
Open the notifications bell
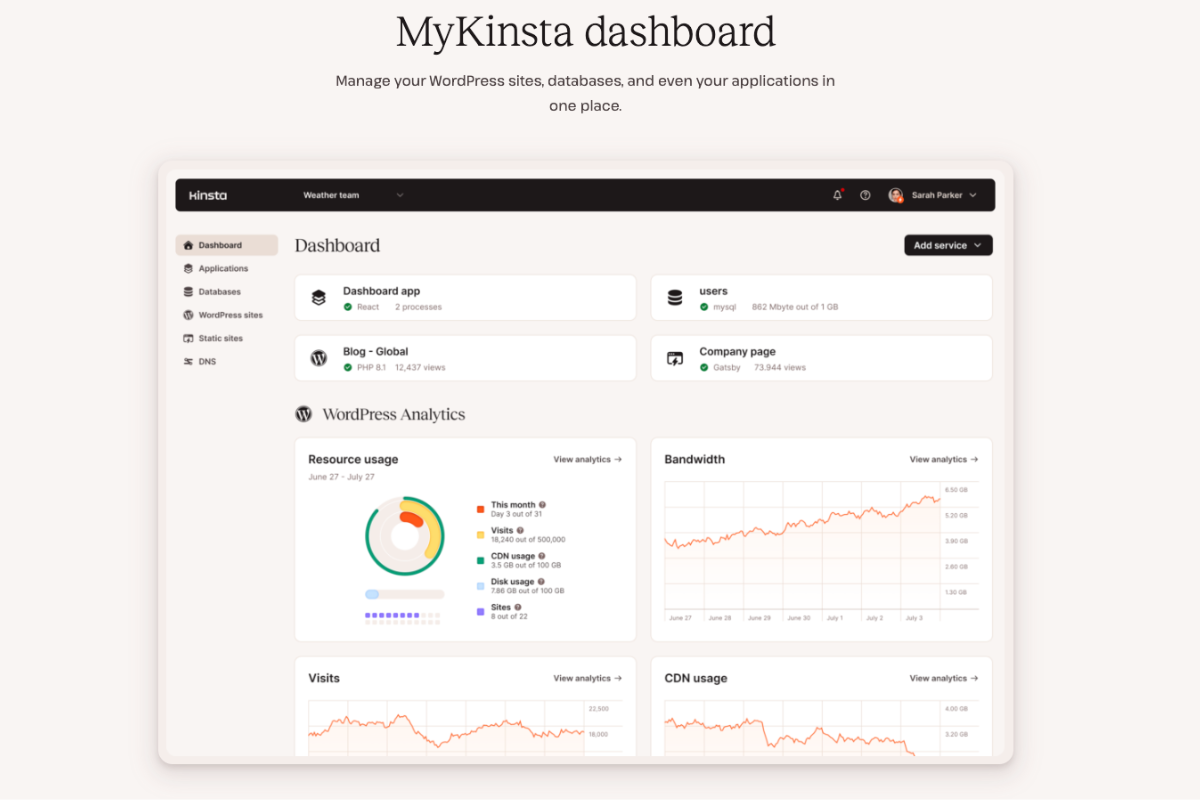[837, 195]
